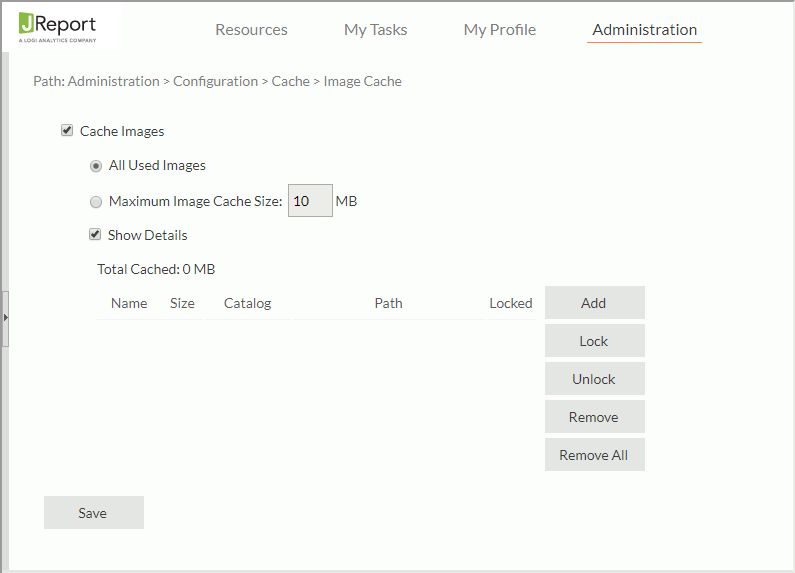Click the cache size MB input field
This screenshot has width=795, height=573.
pos(310,201)
